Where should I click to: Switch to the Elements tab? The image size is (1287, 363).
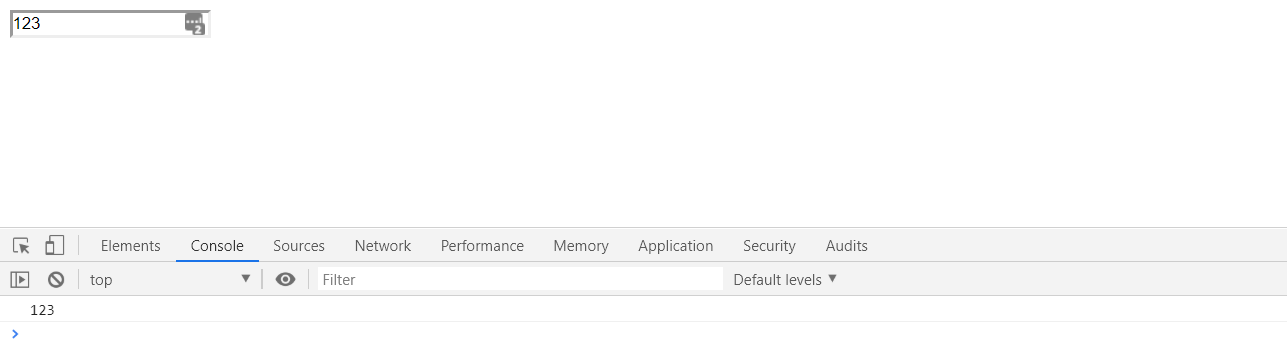[130, 246]
